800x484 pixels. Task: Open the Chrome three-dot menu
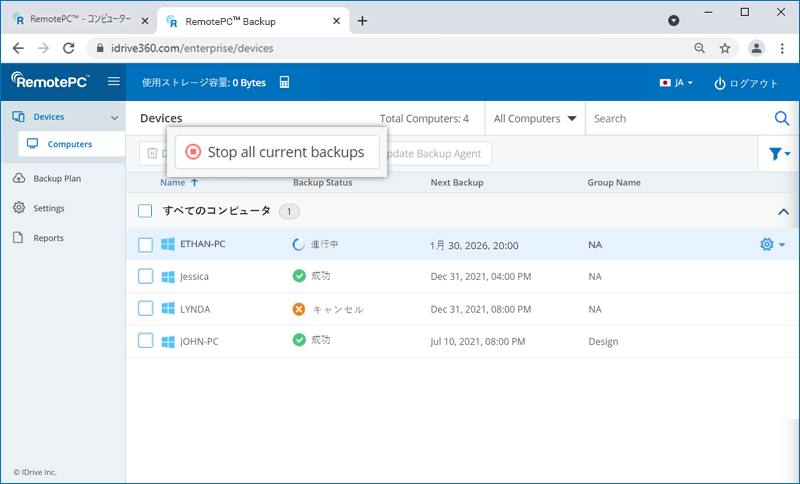pos(782,48)
